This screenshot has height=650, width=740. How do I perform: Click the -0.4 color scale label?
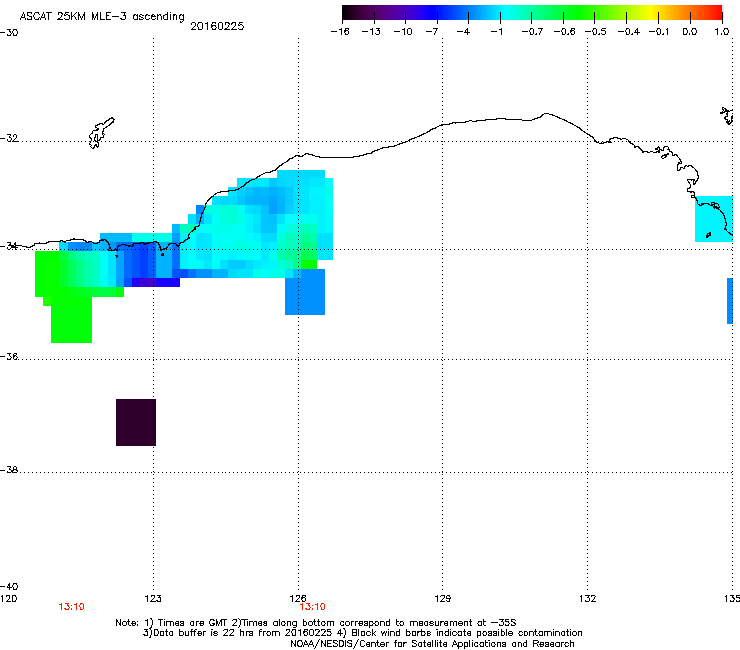(629, 32)
